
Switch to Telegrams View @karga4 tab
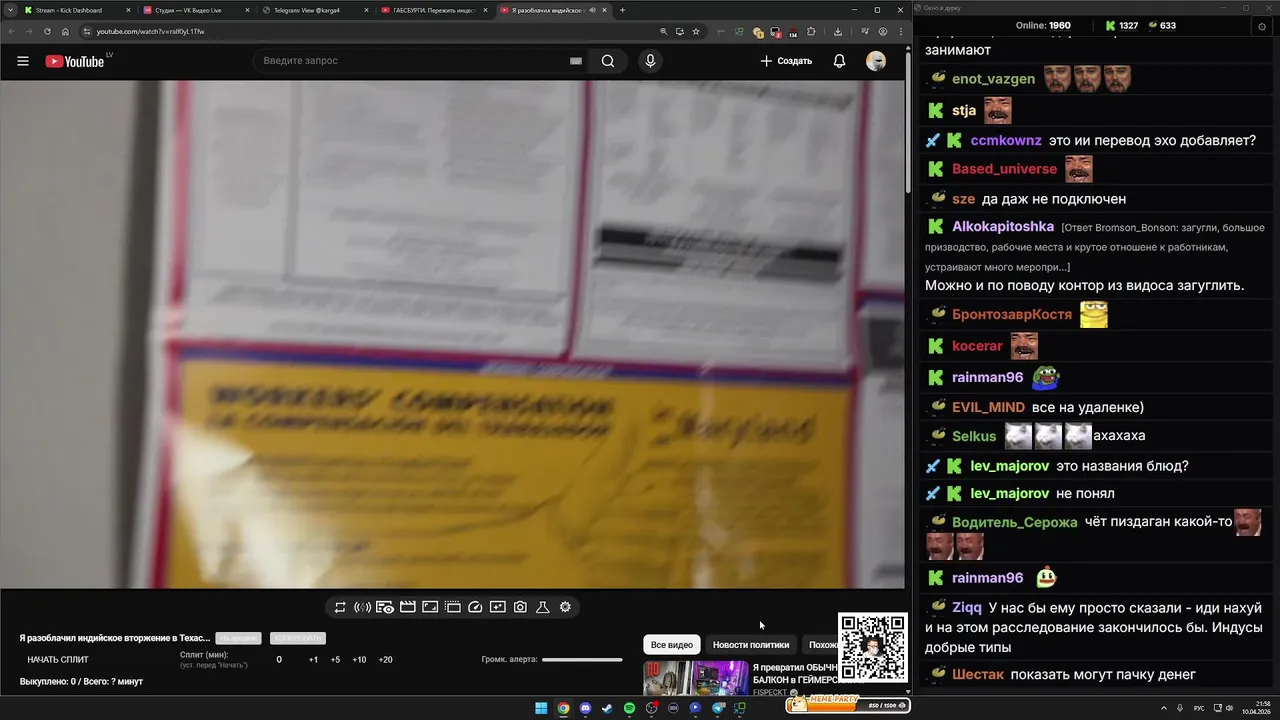tap(314, 10)
